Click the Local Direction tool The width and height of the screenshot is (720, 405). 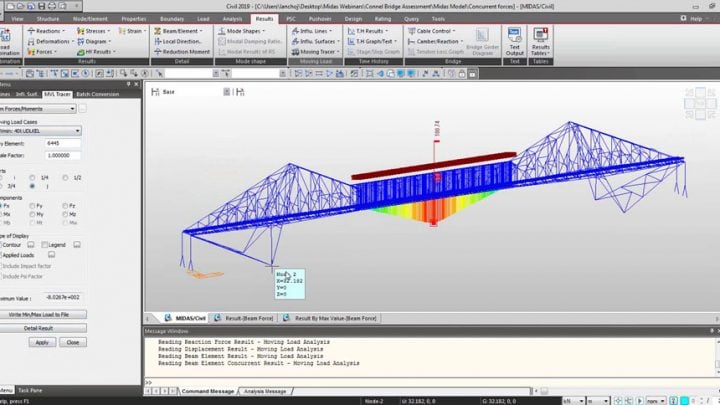(x=178, y=41)
